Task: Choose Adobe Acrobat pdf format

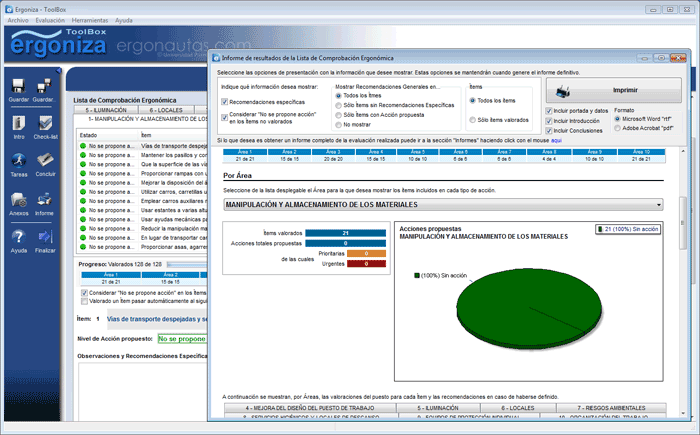Action: 617,128
